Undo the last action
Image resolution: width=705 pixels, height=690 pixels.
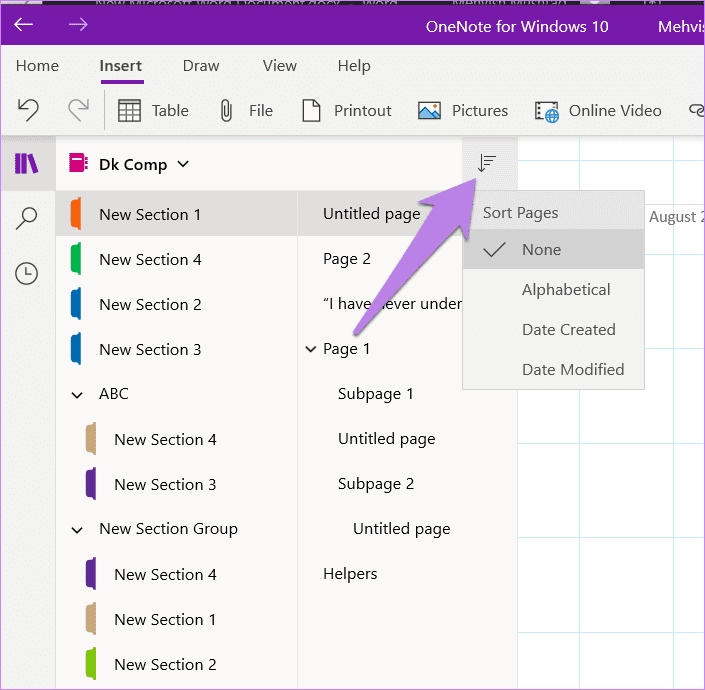click(x=28, y=110)
